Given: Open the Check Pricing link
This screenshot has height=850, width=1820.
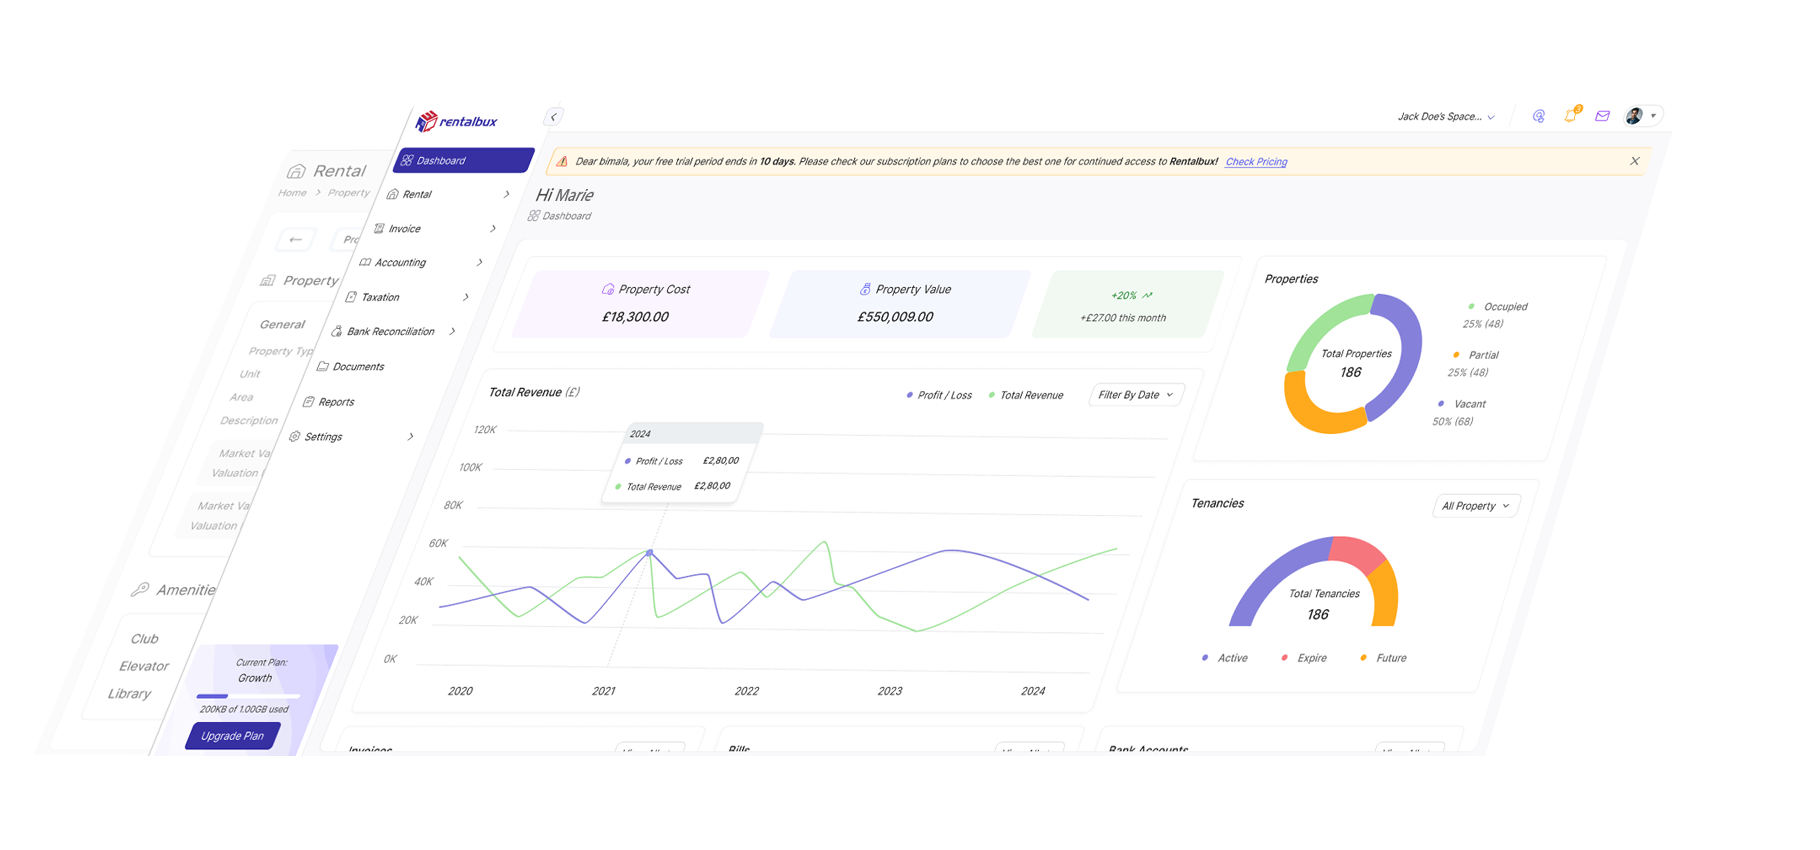Looking at the screenshot, I should click(x=1256, y=162).
